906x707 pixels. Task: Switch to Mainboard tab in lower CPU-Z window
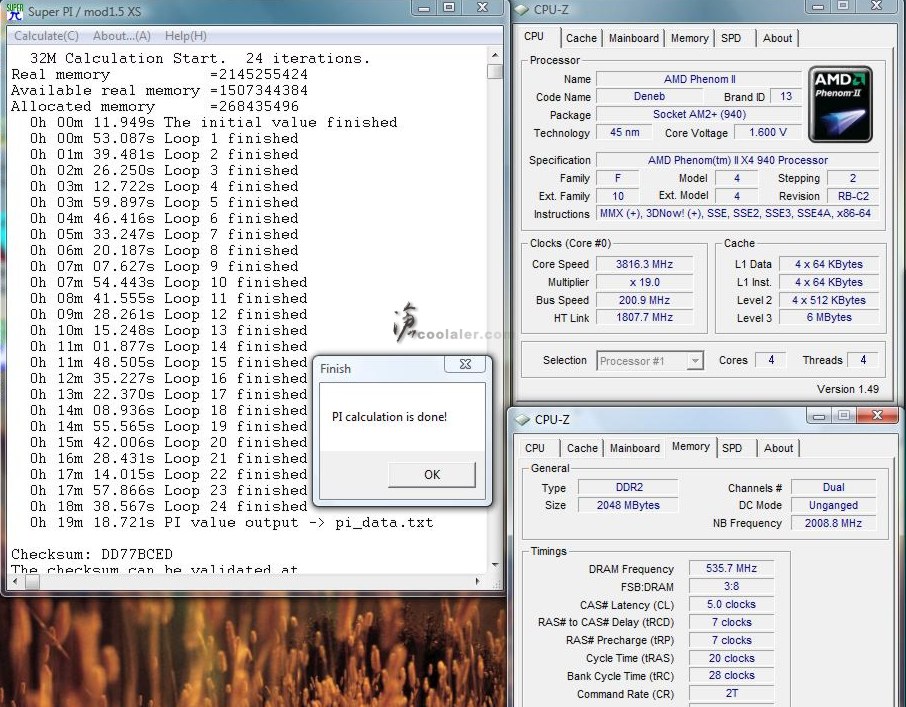pyautogui.click(x=634, y=448)
